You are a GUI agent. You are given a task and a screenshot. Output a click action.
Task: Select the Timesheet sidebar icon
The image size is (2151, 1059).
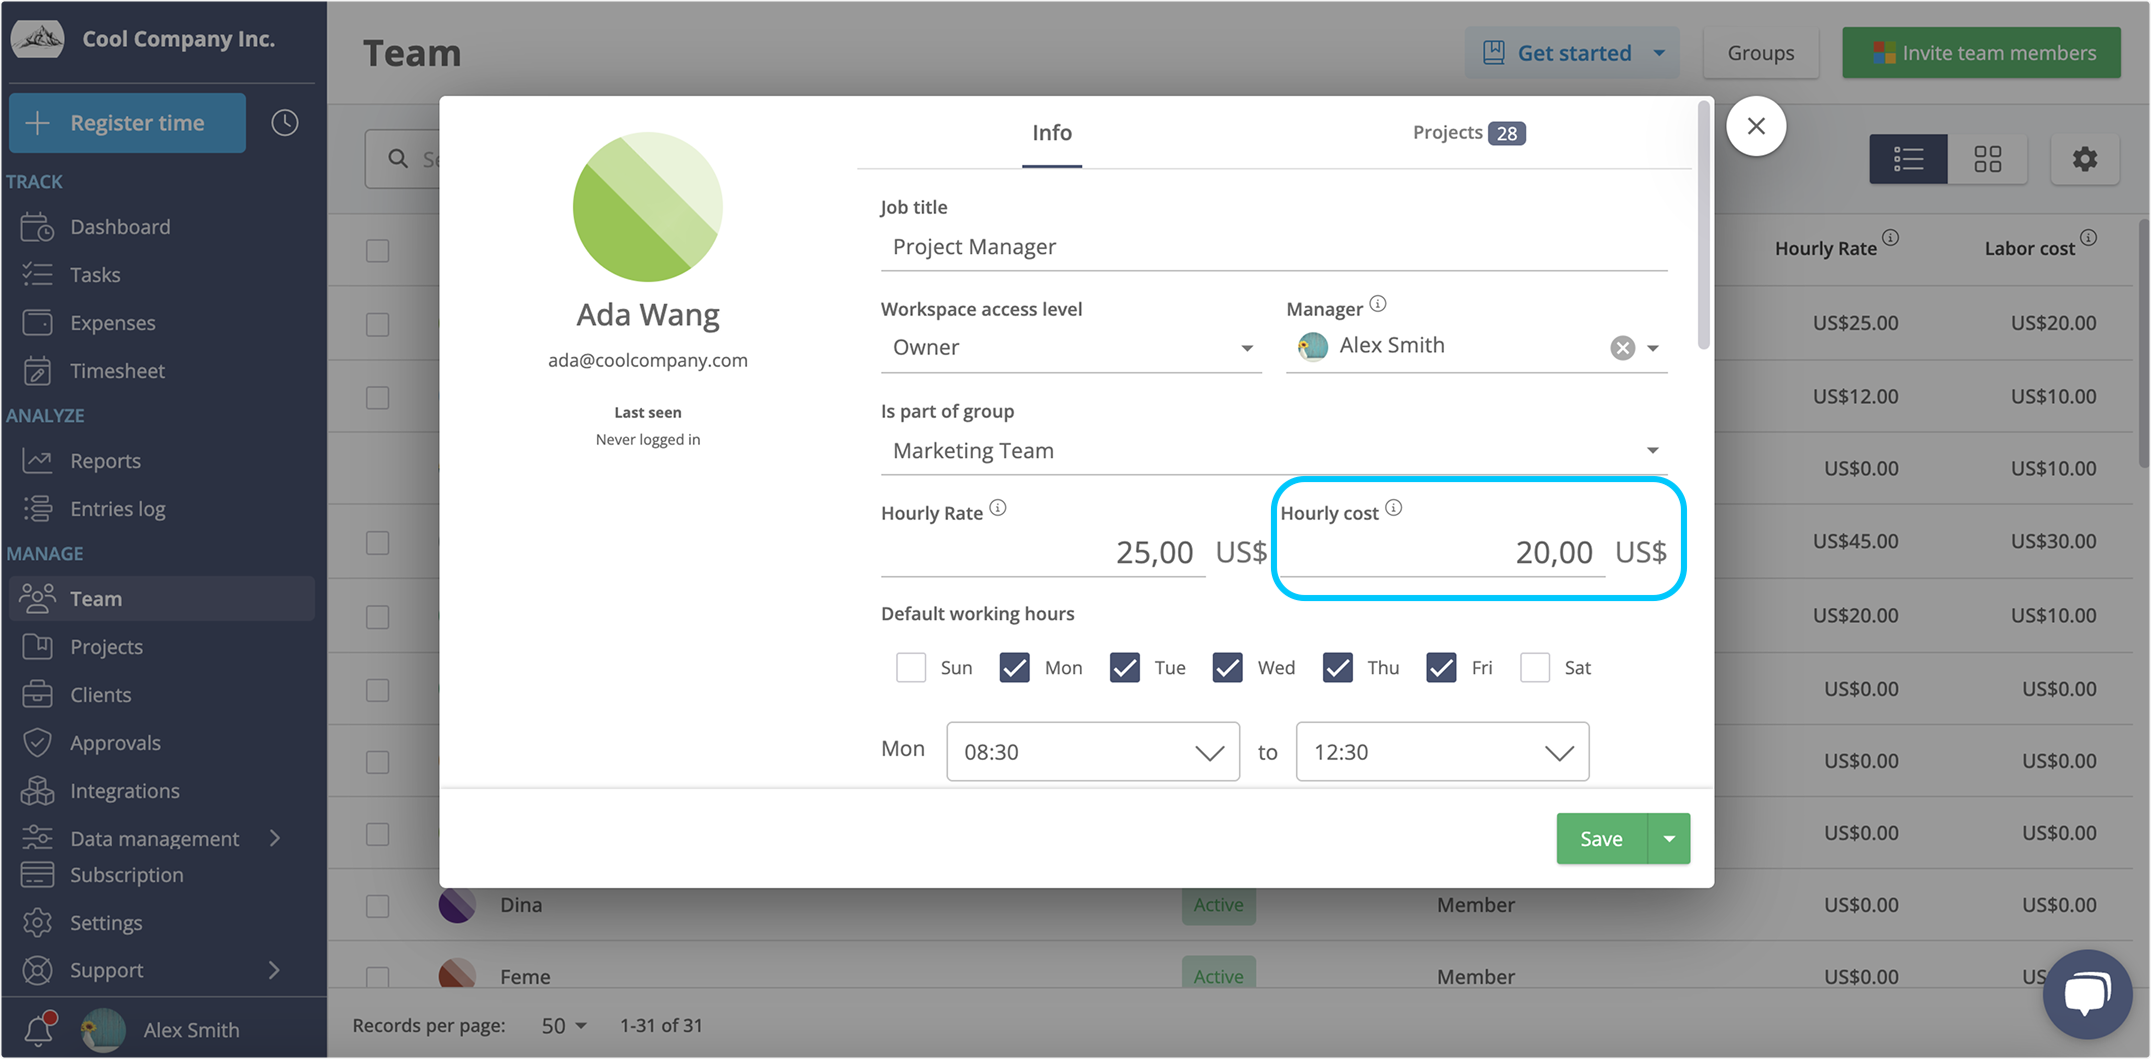click(x=37, y=370)
